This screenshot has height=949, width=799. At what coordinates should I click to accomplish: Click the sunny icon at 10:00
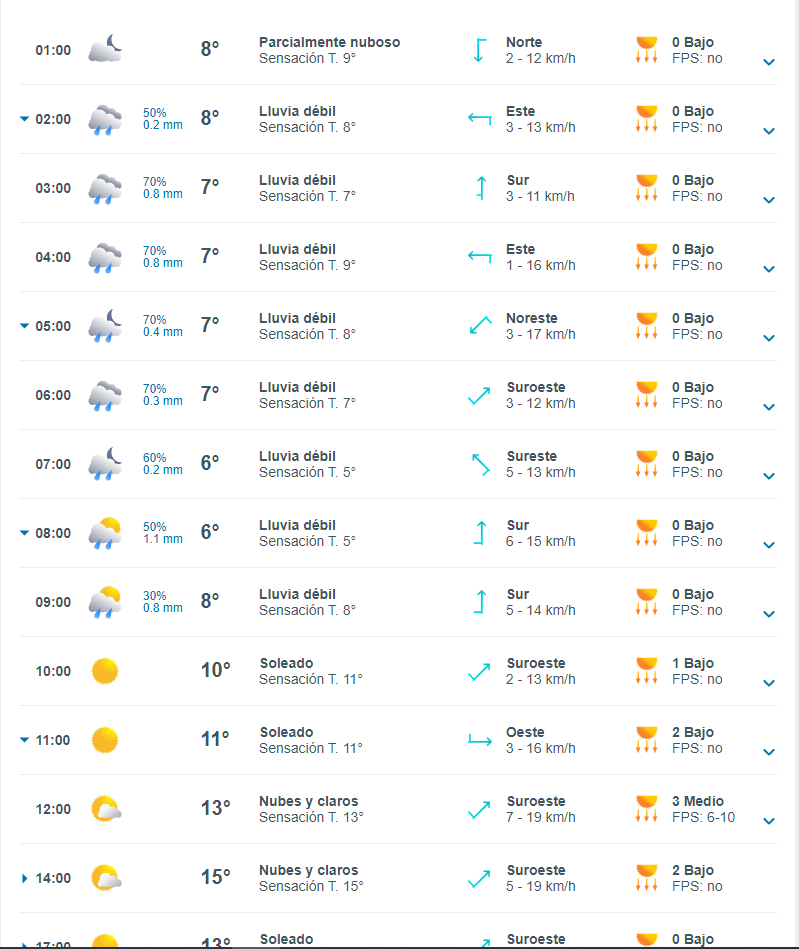point(105,671)
